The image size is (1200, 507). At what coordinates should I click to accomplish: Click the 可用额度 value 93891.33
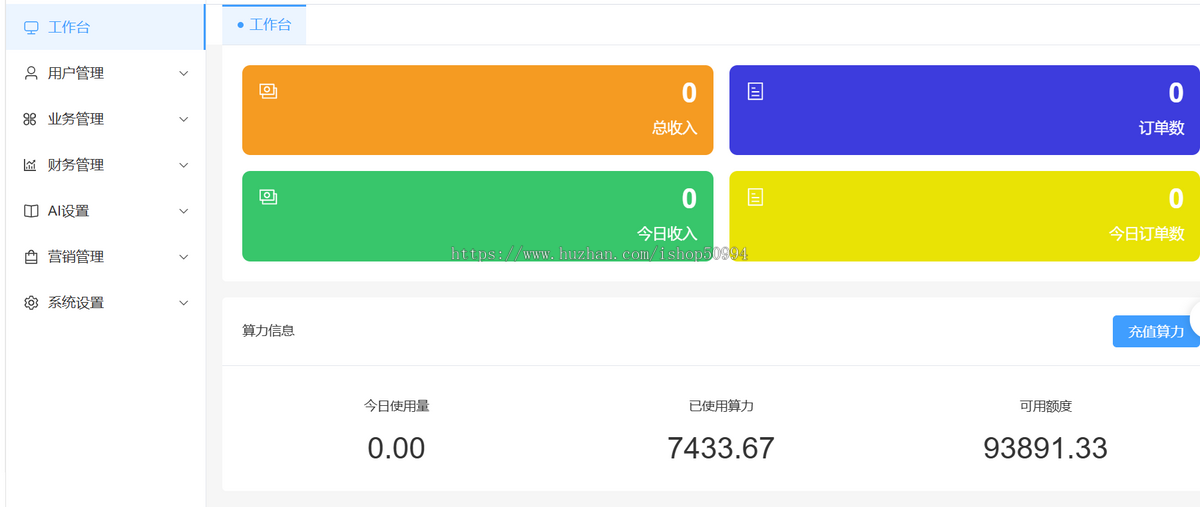[x=1045, y=448]
